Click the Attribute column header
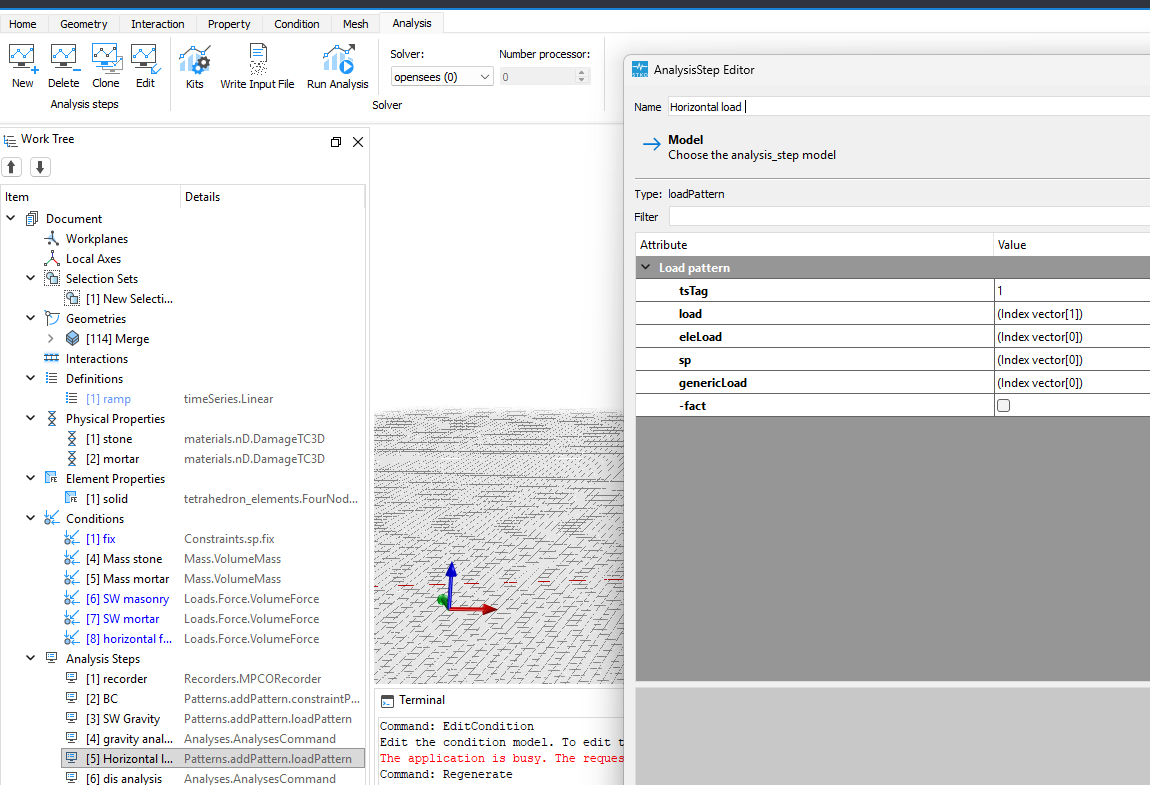The width and height of the screenshot is (1150, 785). pos(814,244)
